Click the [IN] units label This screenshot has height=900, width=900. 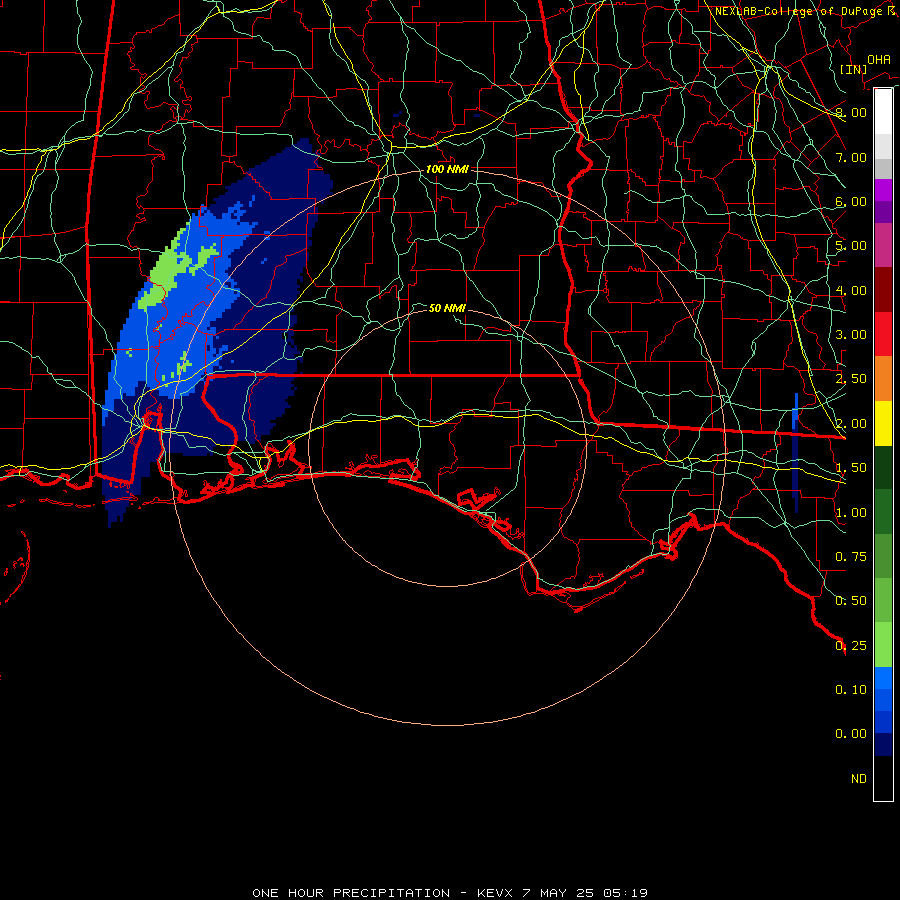[x=854, y=69]
